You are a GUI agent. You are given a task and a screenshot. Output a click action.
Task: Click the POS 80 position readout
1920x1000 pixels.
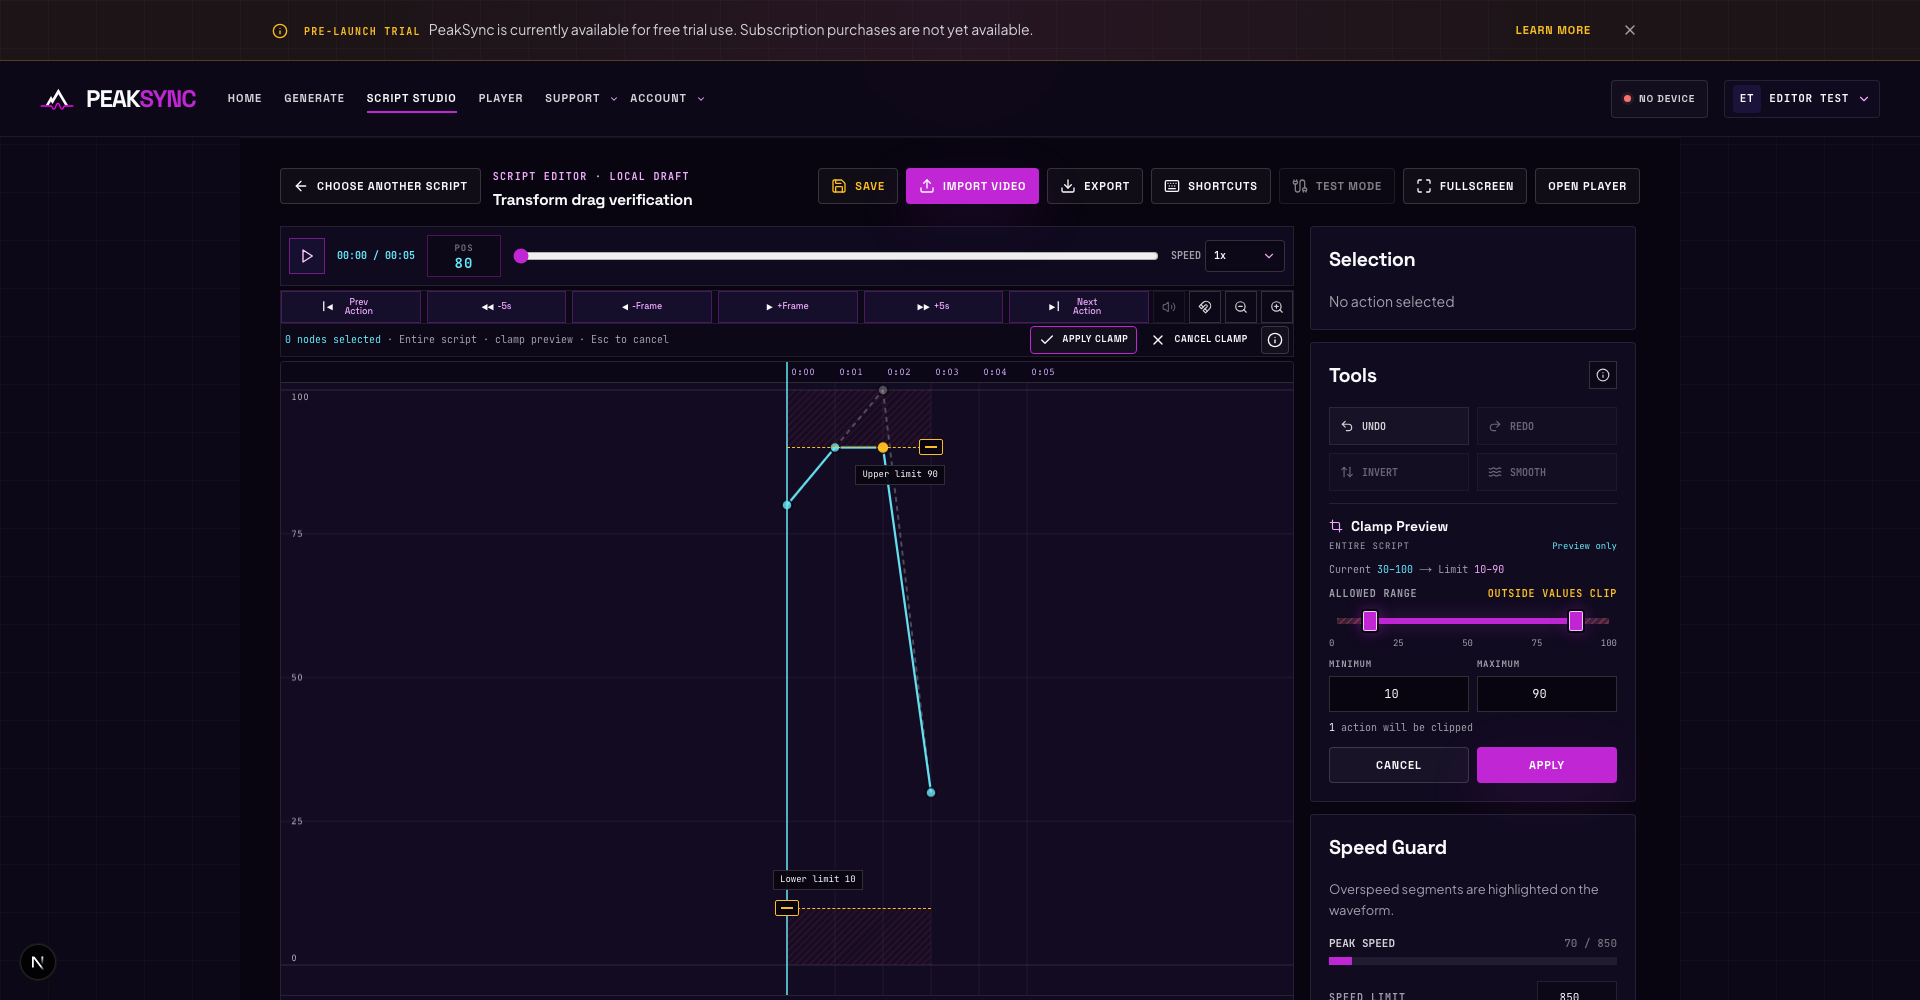tap(464, 256)
